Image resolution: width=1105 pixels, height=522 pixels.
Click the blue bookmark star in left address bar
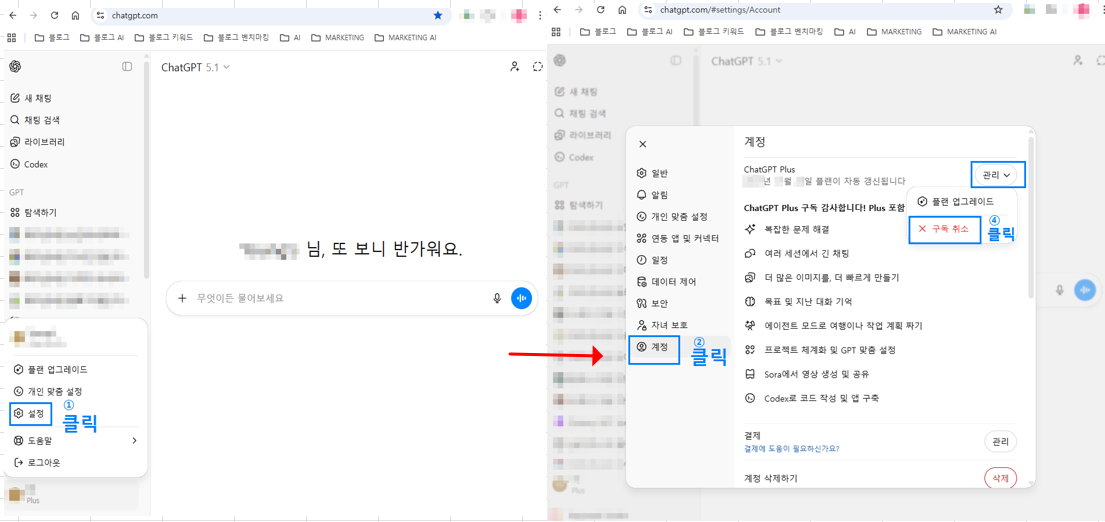[x=438, y=15]
